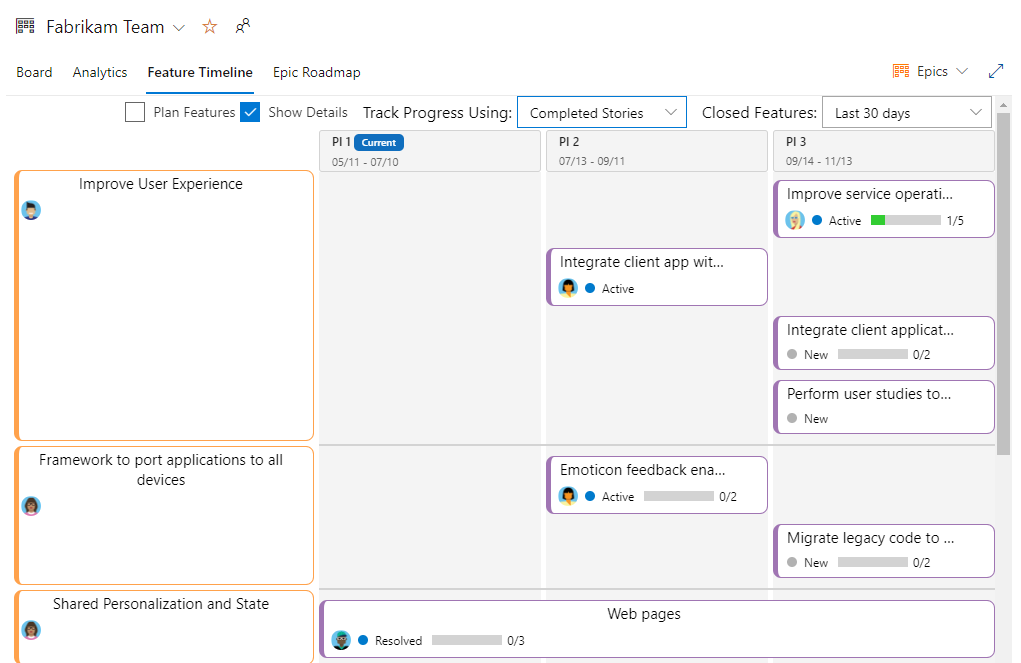The width and height of the screenshot is (1021, 663).
Task: Click the Fabrikam Team board grid icon
Action: 25,27
